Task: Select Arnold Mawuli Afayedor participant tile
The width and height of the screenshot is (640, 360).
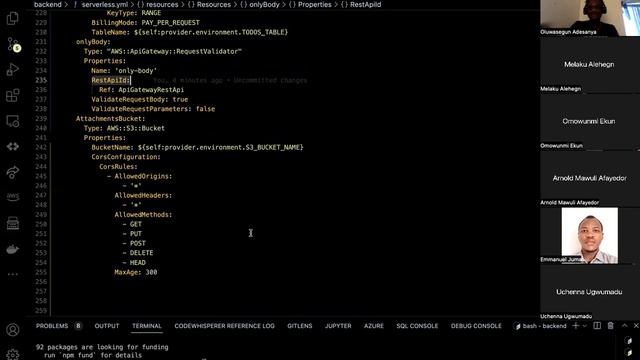Action: tap(590, 178)
